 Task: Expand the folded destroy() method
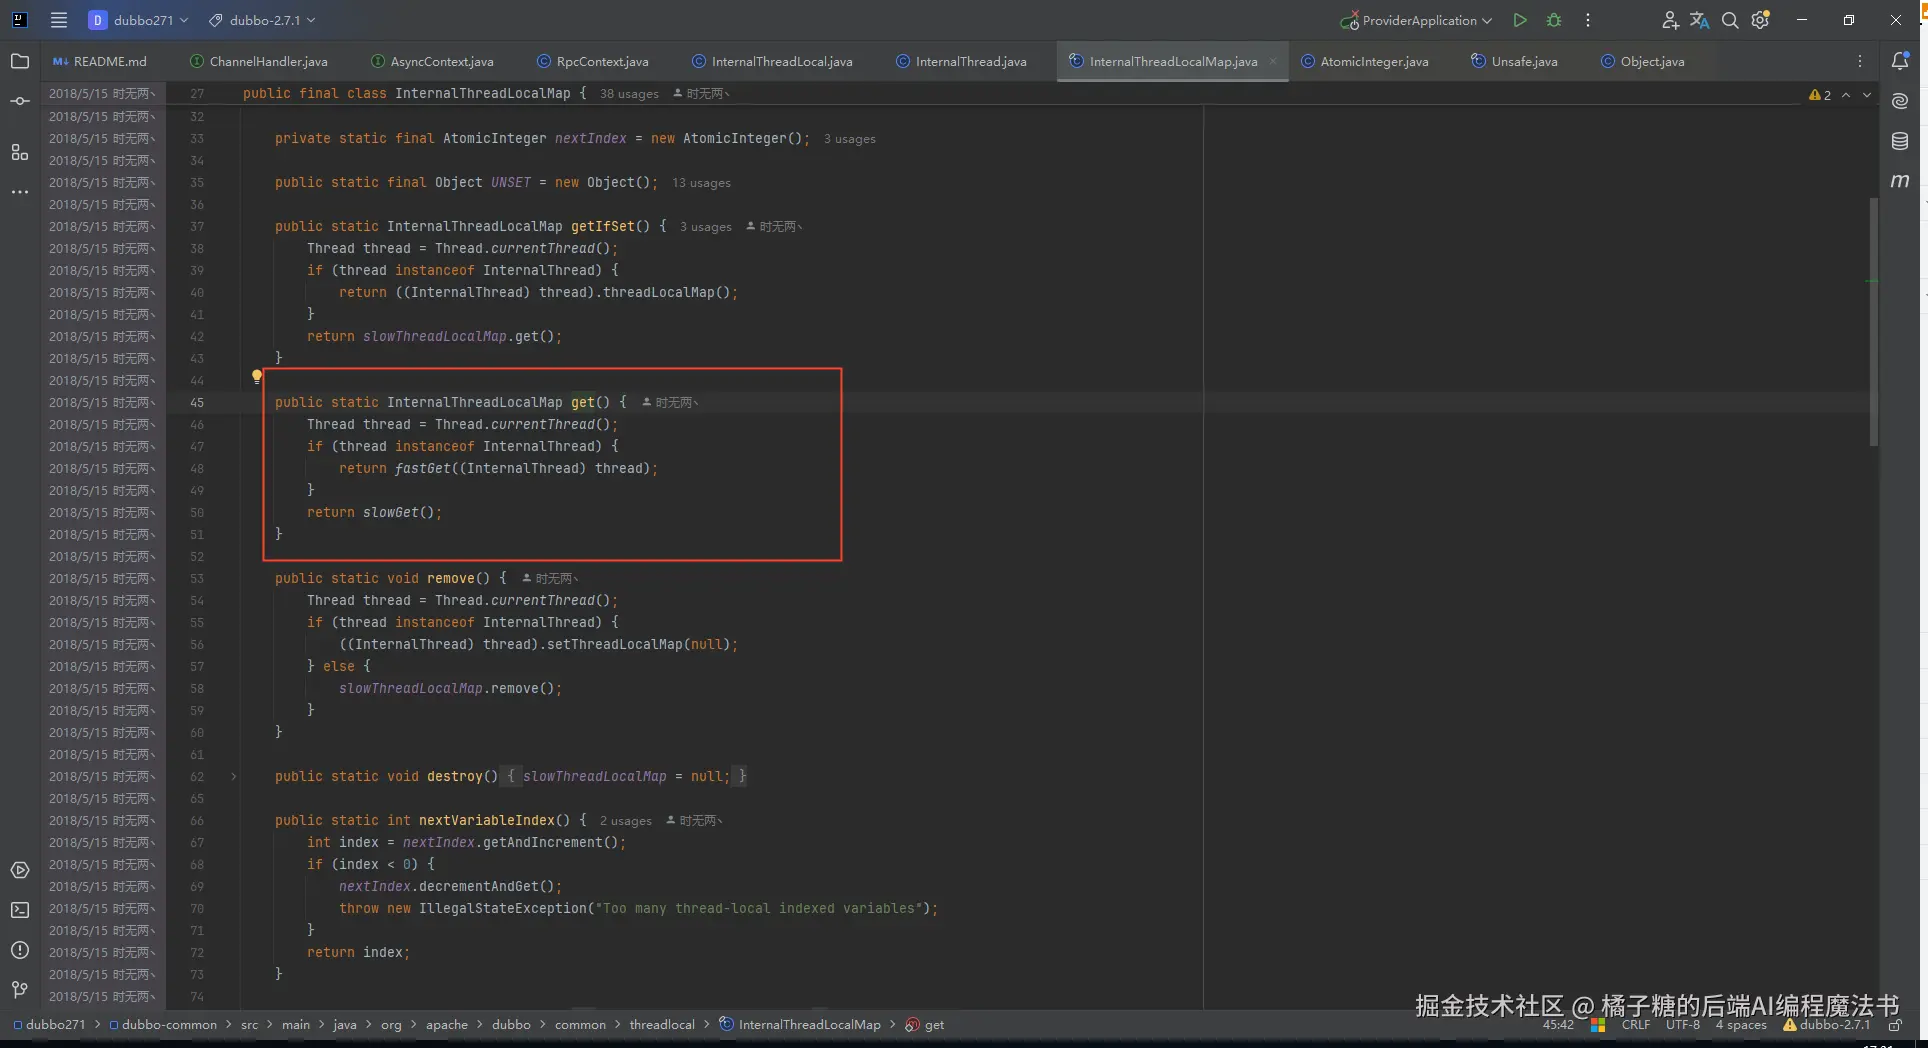(x=234, y=776)
